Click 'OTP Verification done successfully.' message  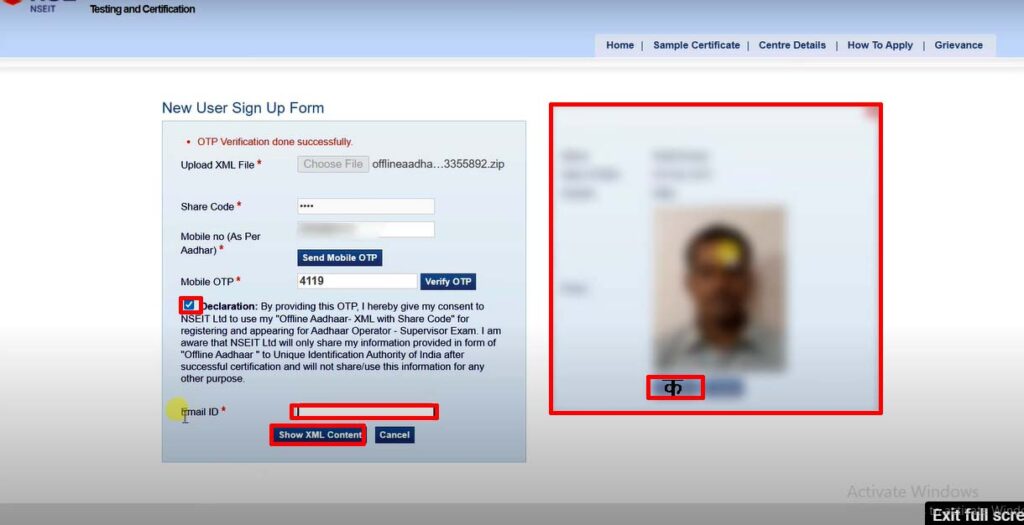pos(275,142)
